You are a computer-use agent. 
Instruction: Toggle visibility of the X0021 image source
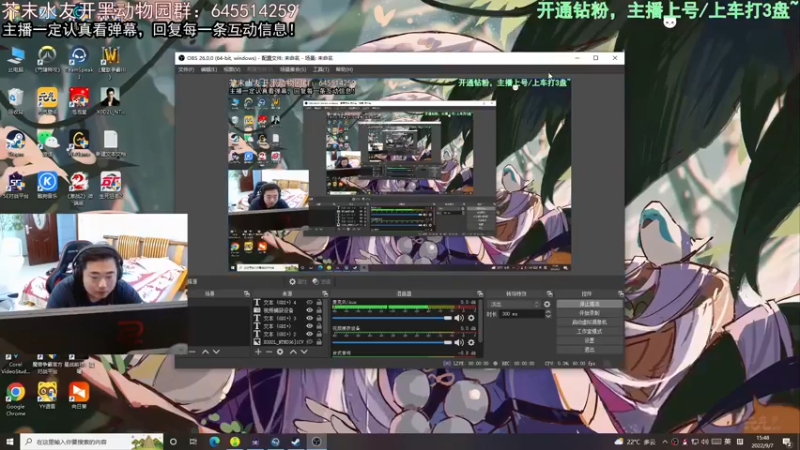coord(309,341)
